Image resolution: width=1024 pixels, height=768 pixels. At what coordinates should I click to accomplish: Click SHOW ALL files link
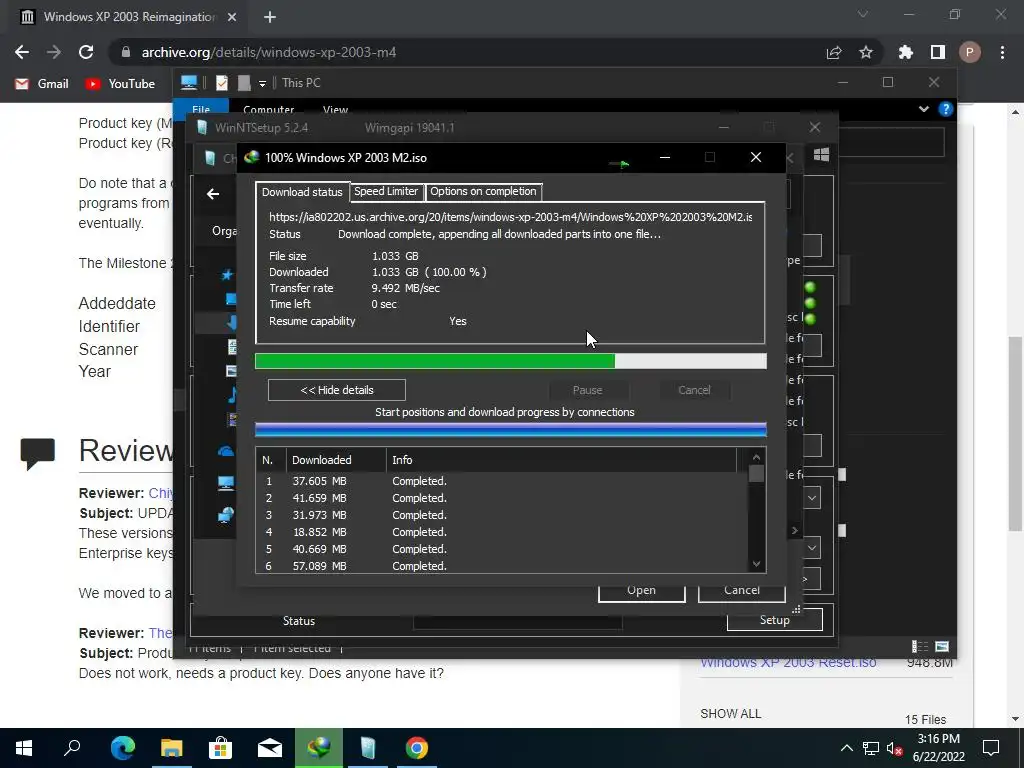(x=730, y=713)
